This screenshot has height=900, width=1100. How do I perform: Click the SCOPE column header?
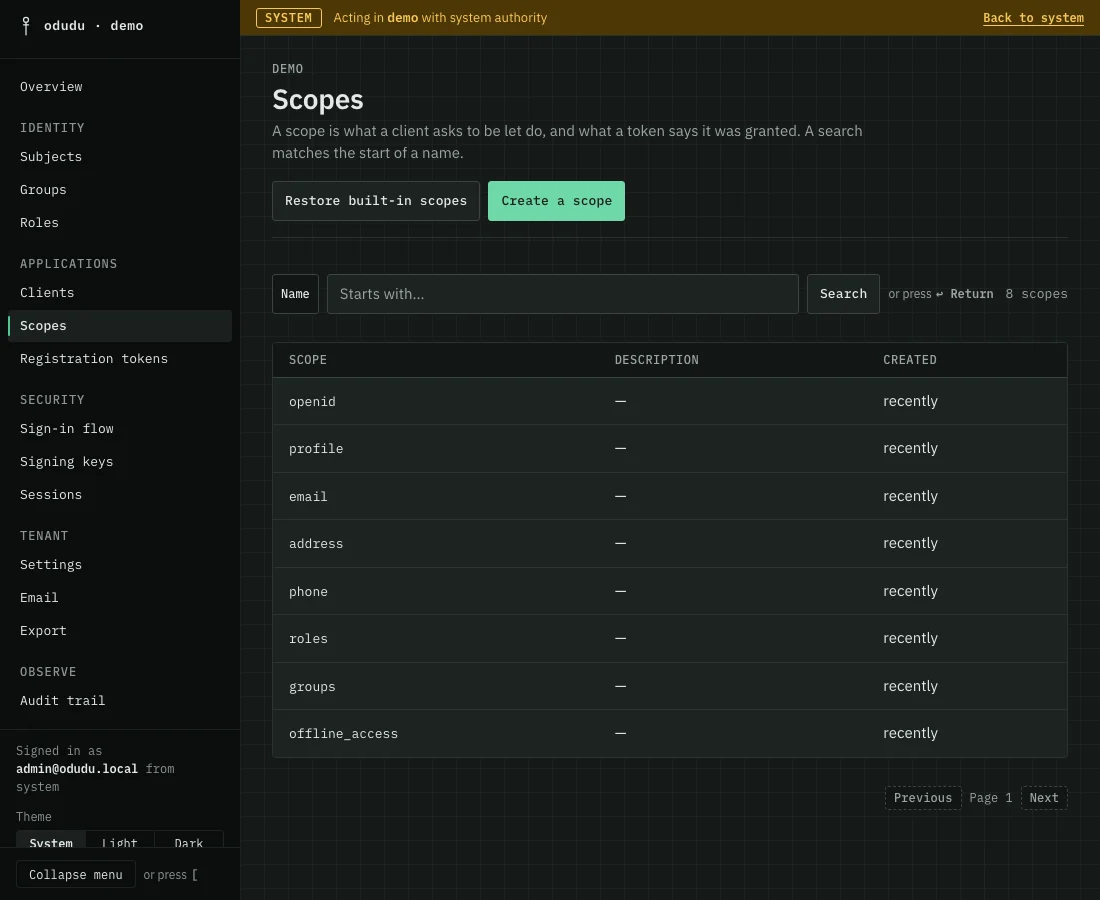point(308,360)
